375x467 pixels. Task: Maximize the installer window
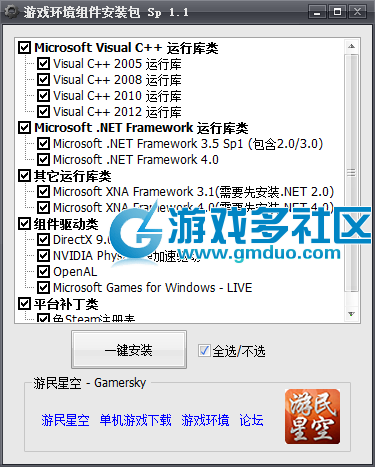pyautogui.click(x=337, y=12)
